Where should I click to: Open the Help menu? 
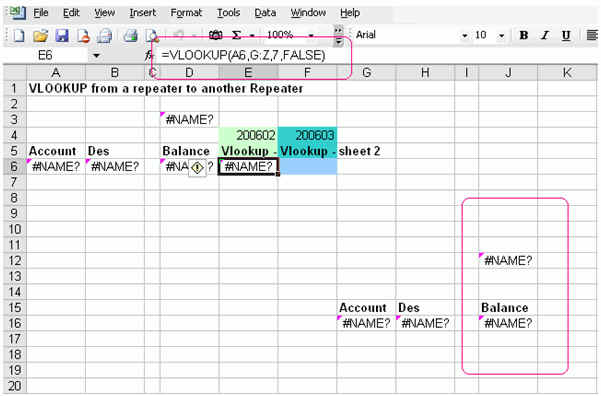point(350,13)
